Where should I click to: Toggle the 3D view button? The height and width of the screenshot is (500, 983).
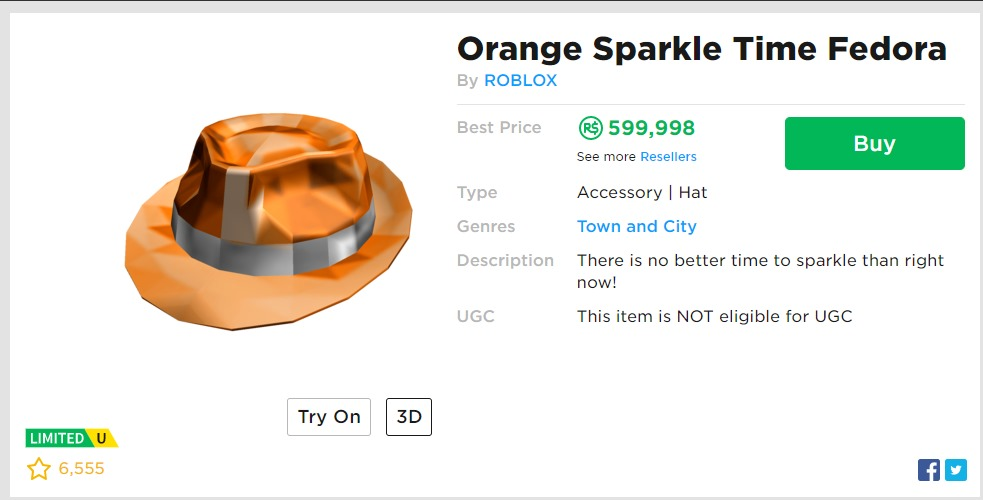tap(409, 417)
